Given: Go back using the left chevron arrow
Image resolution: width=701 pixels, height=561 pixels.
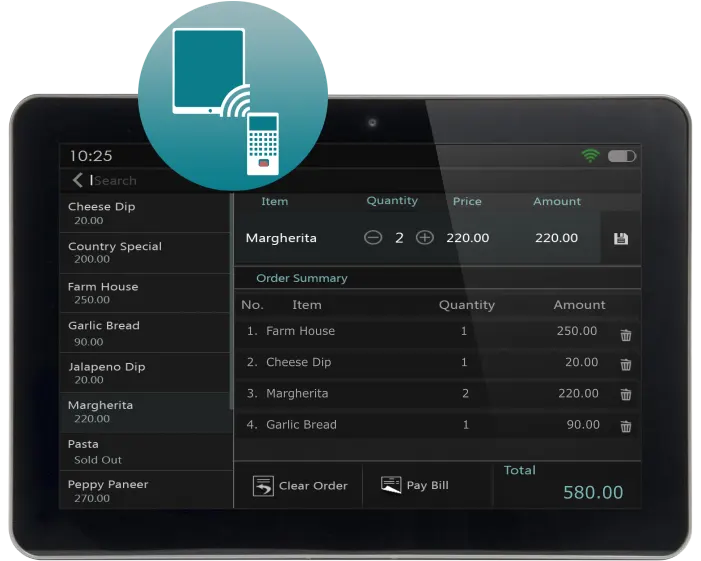Looking at the screenshot, I should click(77, 180).
